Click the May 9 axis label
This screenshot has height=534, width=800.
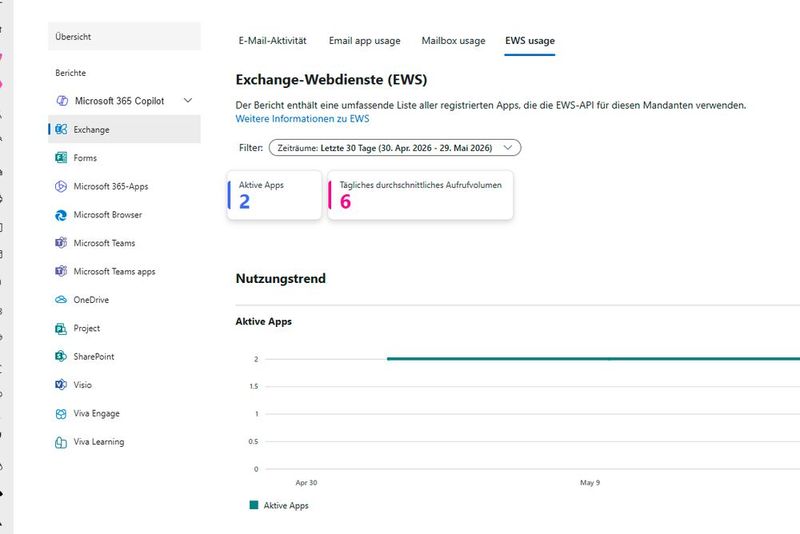tap(590, 482)
